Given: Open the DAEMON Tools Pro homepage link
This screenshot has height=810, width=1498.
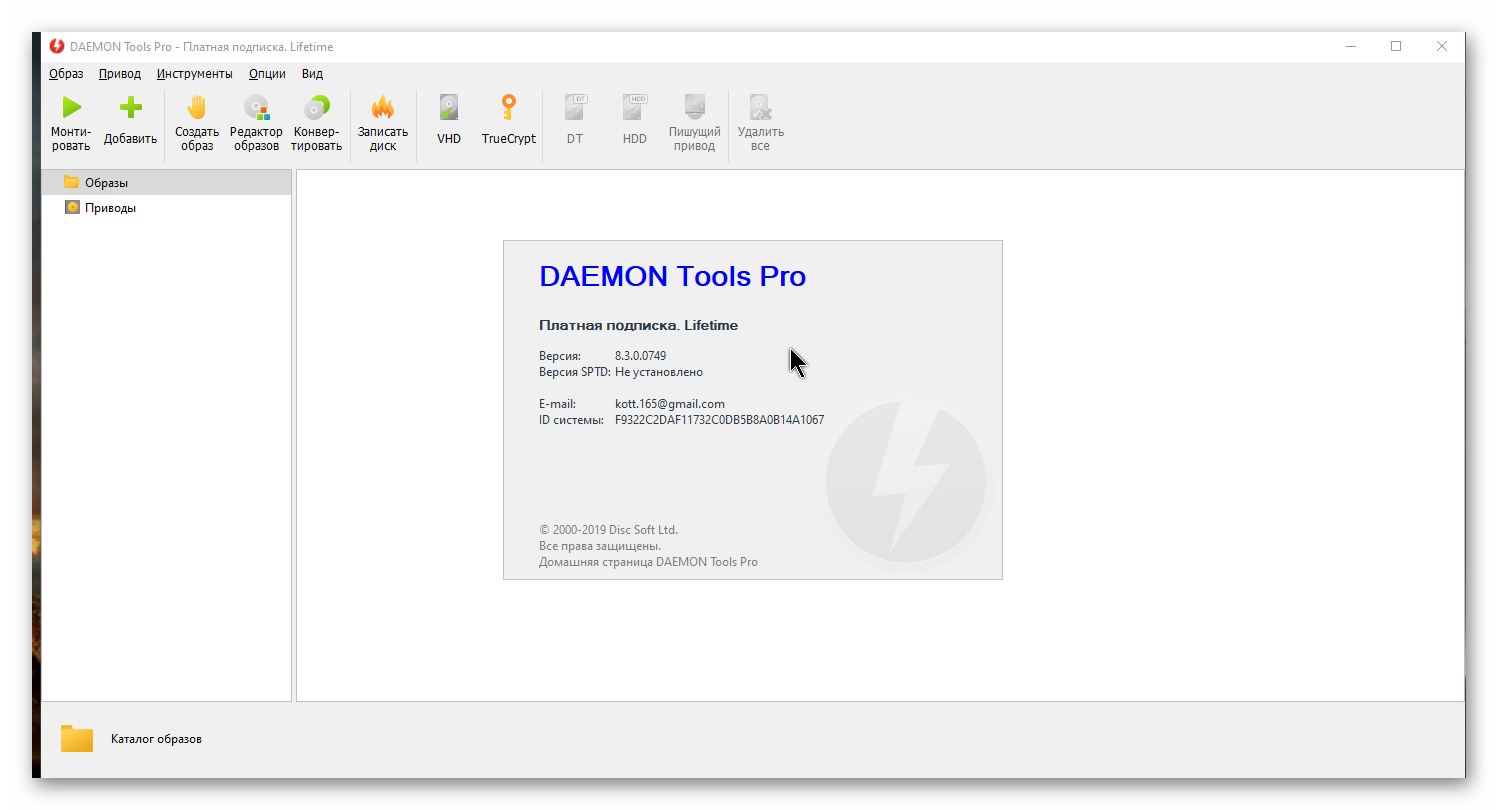Looking at the screenshot, I should (x=648, y=562).
